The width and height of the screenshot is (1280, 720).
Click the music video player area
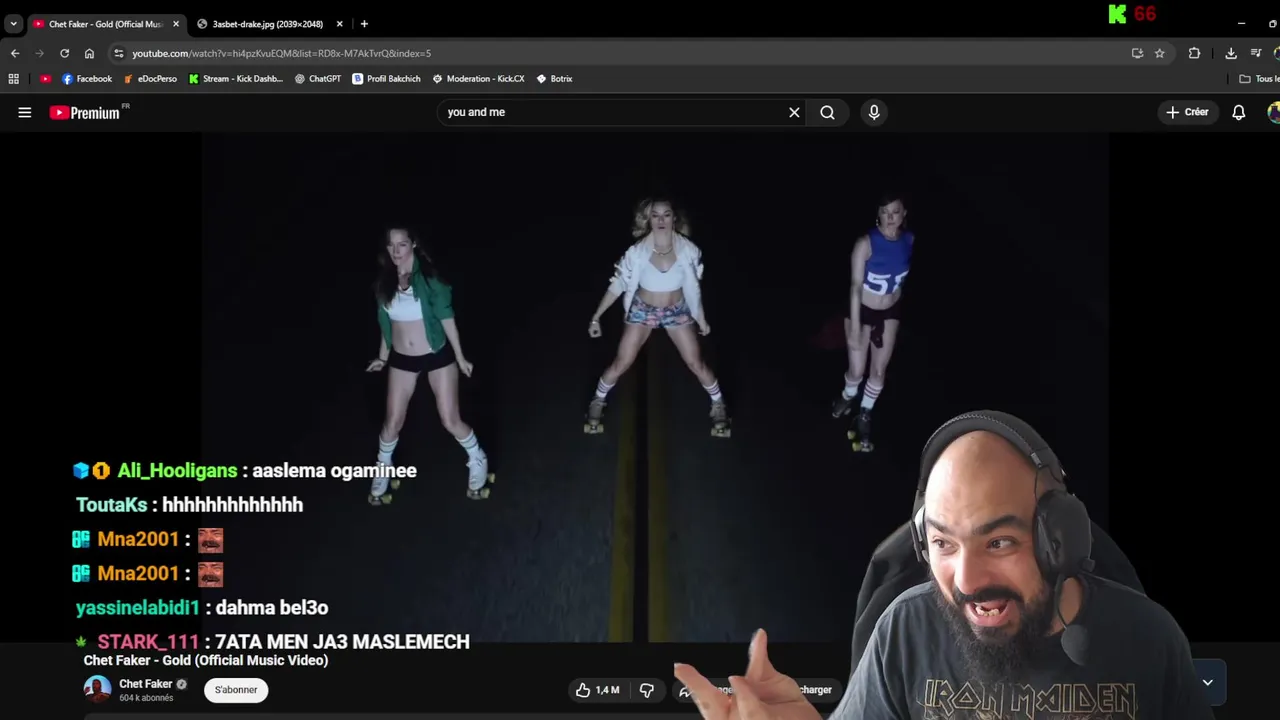pyautogui.click(x=655, y=388)
